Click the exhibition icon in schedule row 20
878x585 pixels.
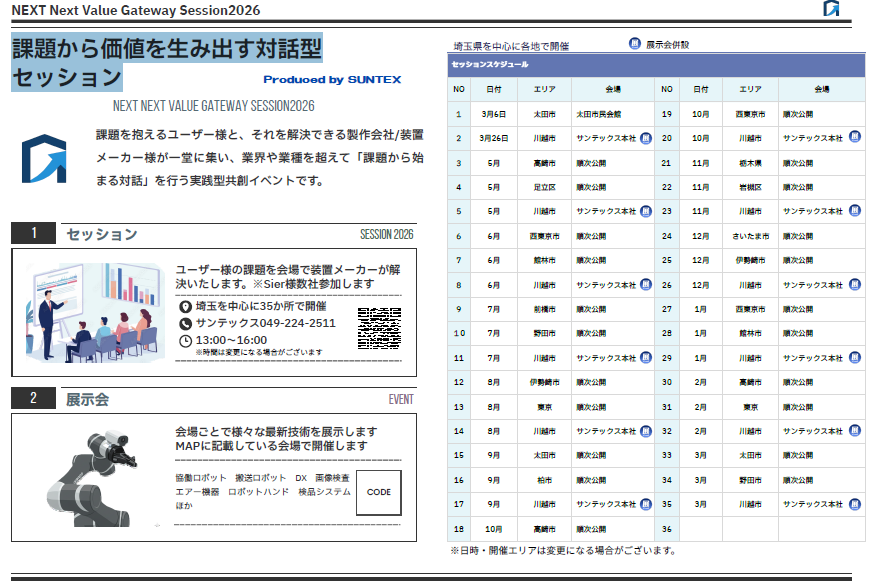coord(855,138)
